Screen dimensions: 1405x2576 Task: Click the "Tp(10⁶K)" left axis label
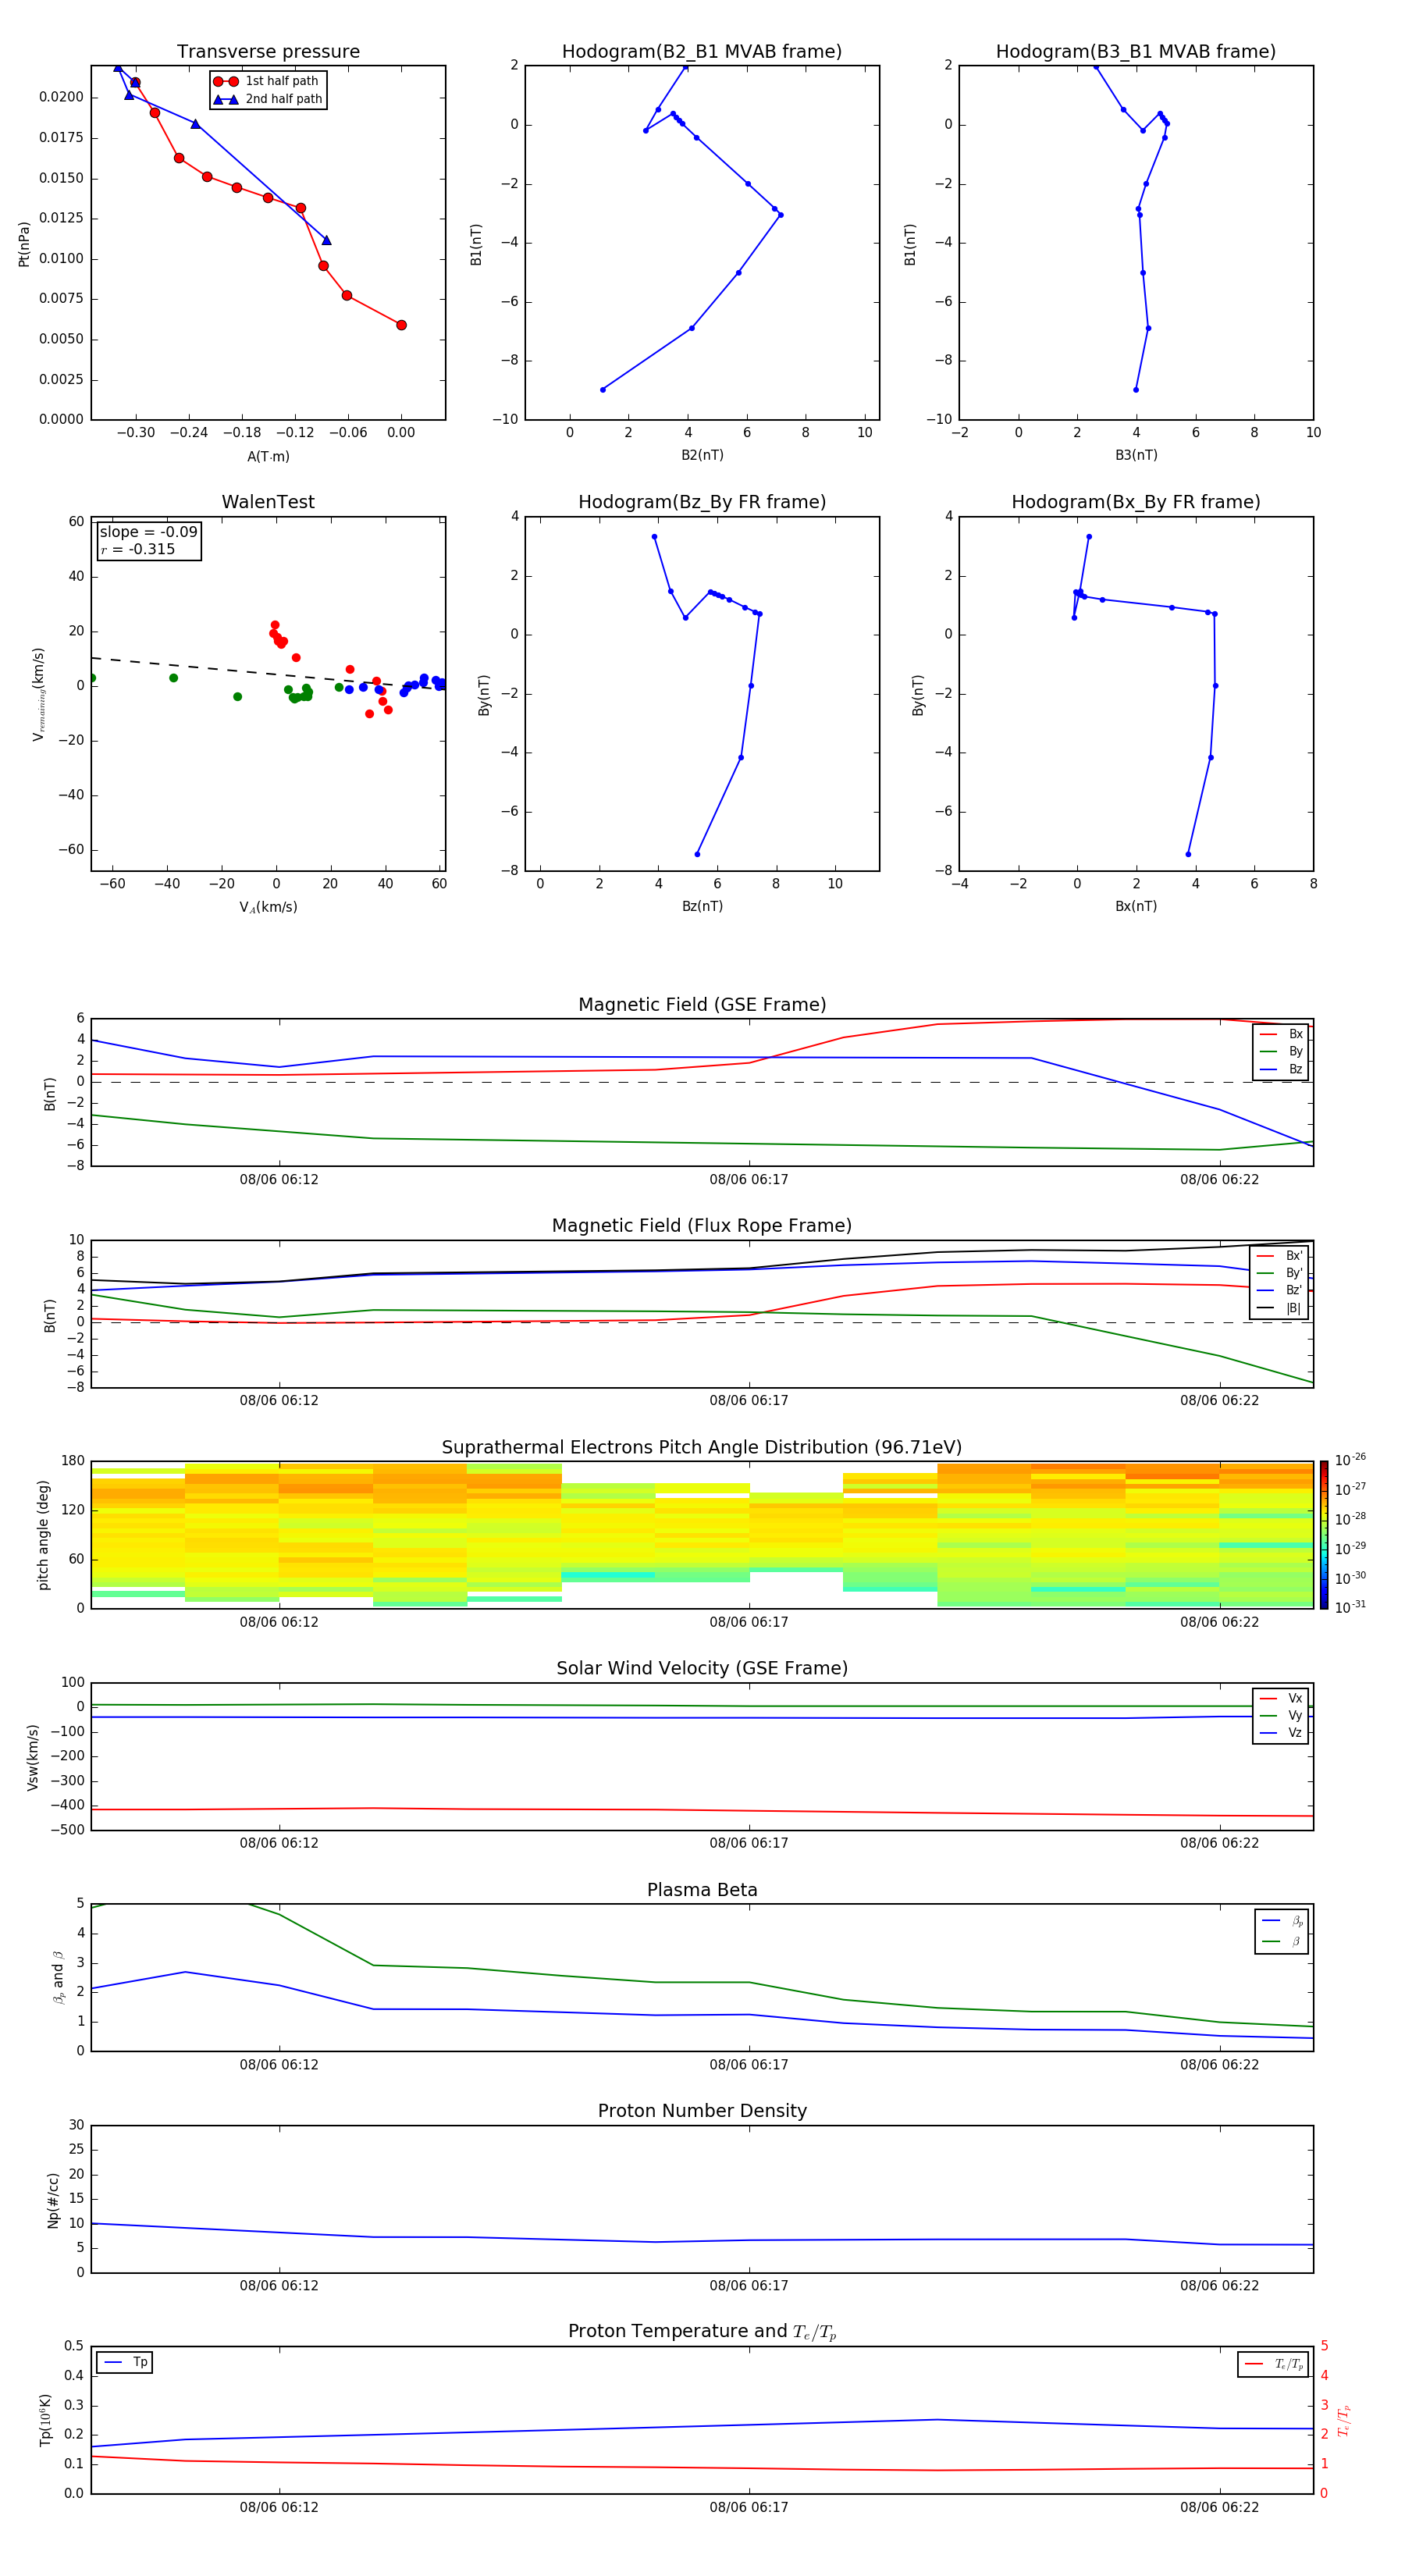(45, 2420)
